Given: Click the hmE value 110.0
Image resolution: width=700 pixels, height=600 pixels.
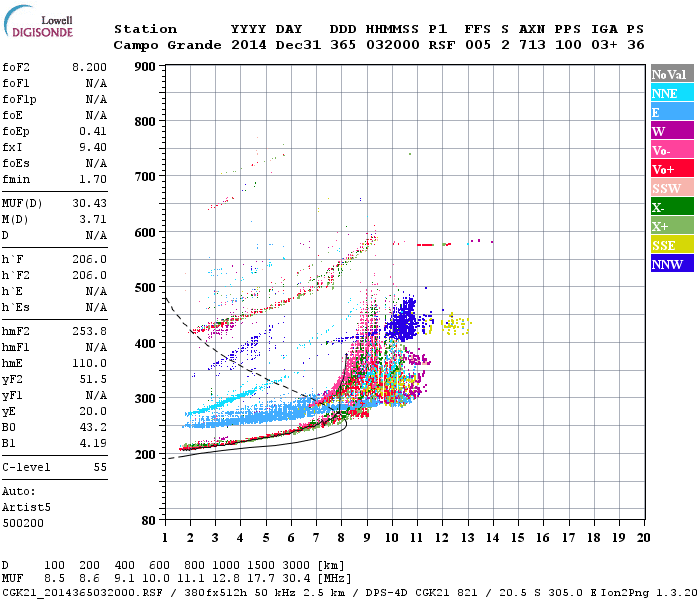Looking at the screenshot, I should tap(89, 363).
